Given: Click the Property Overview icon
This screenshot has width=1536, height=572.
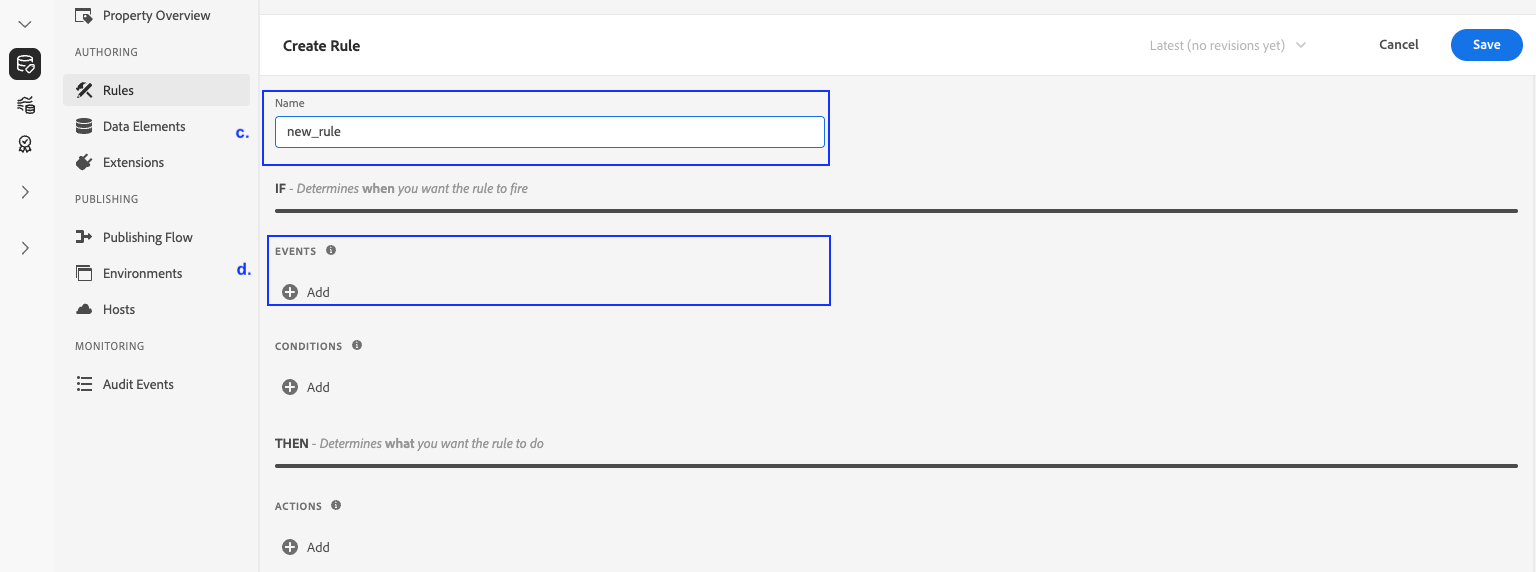Looking at the screenshot, I should [85, 15].
